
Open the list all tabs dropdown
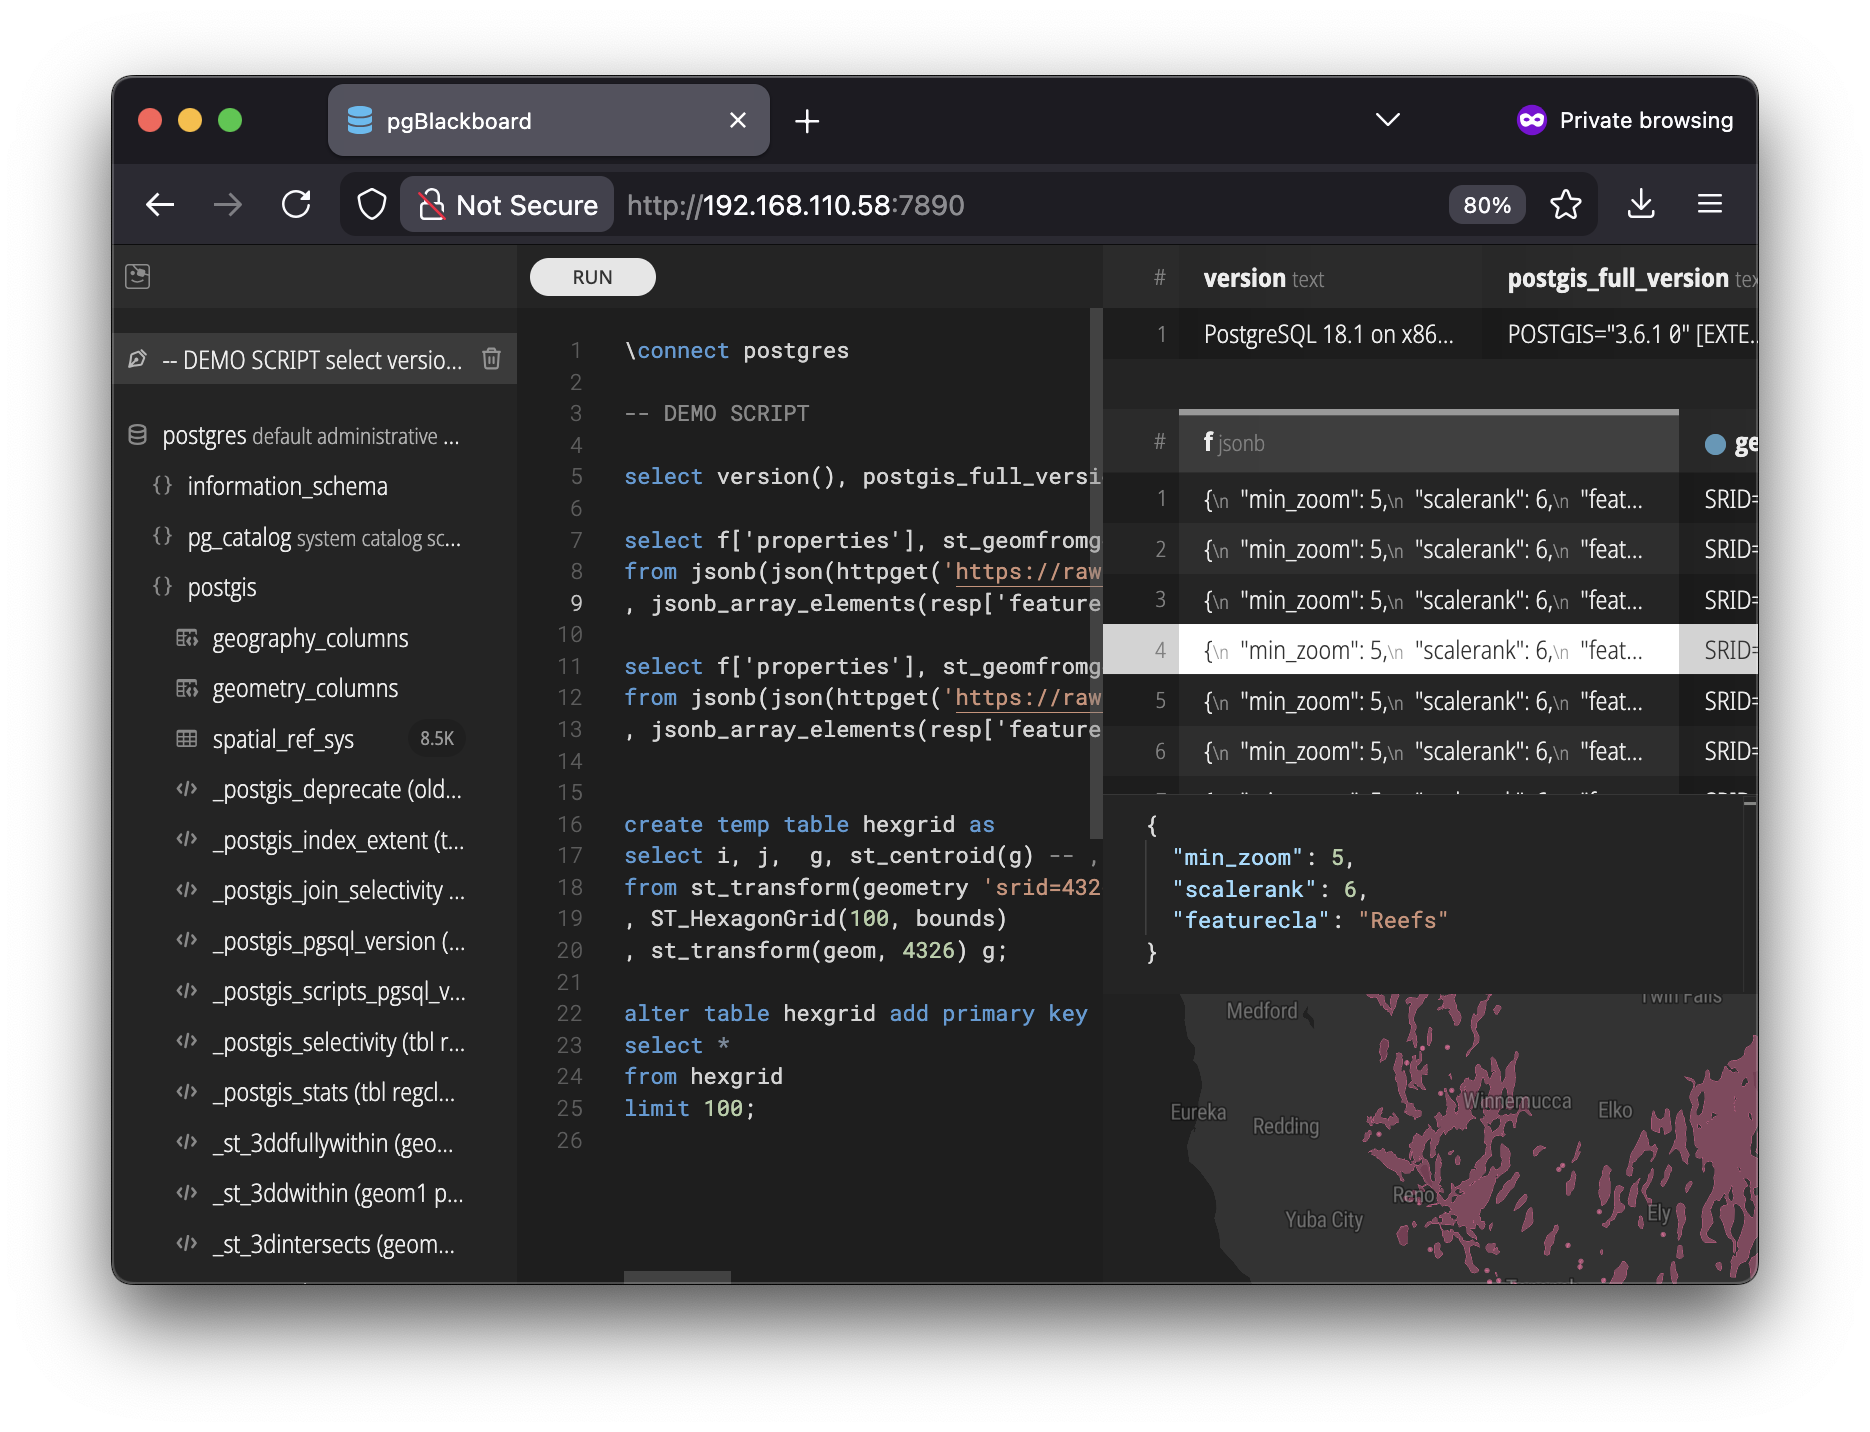click(1387, 120)
